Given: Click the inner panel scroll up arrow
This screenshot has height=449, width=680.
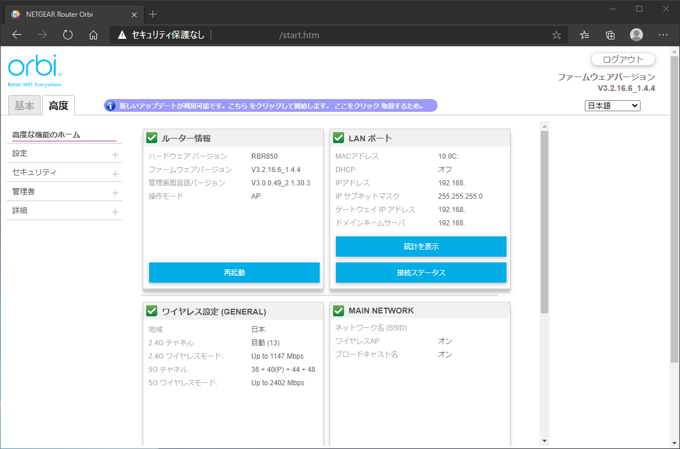Looking at the screenshot, I should coord(545,126).
